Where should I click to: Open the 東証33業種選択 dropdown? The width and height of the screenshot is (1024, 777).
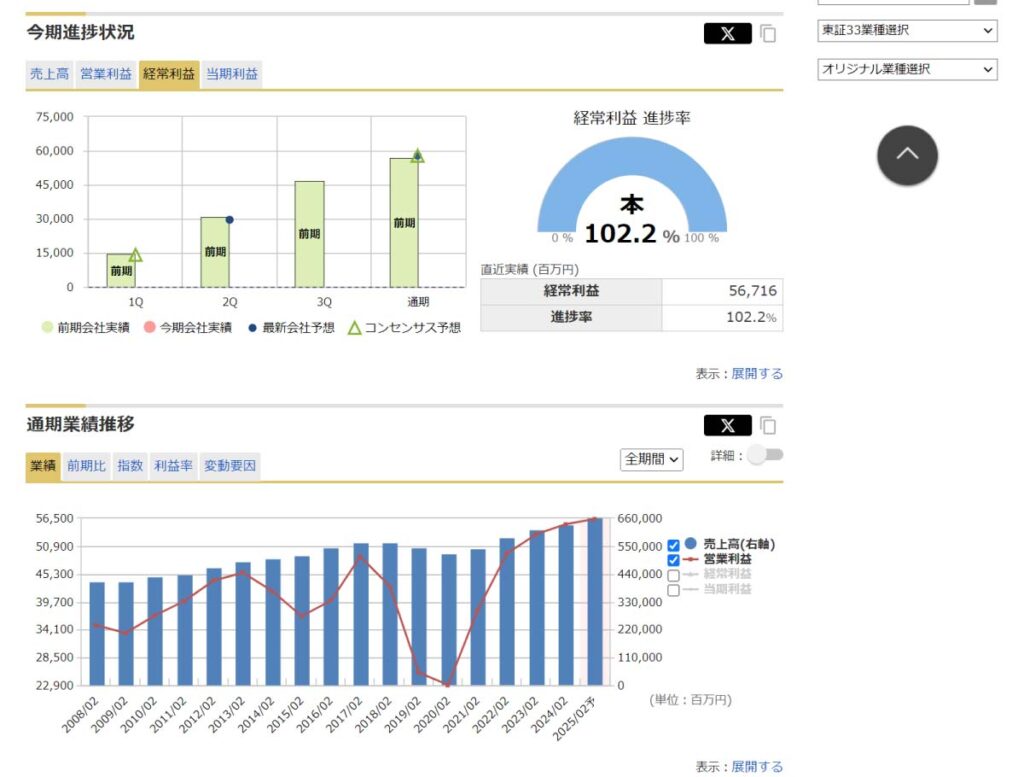907,30
